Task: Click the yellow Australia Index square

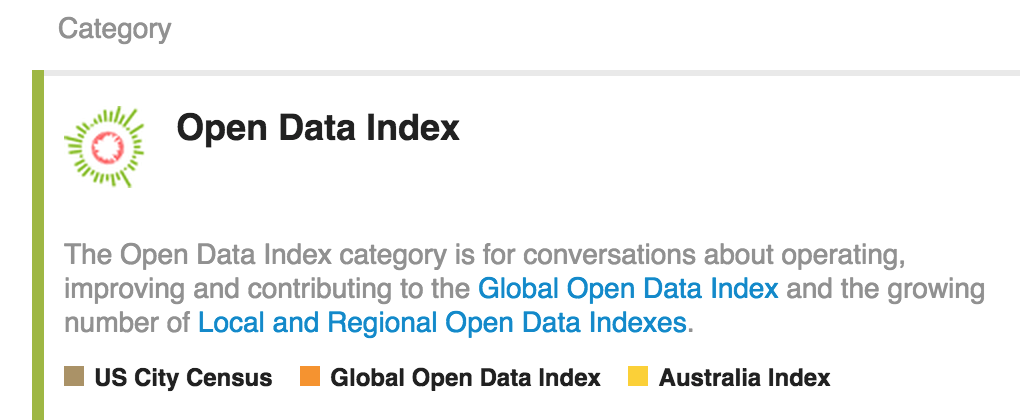Action: pos(638,378)
